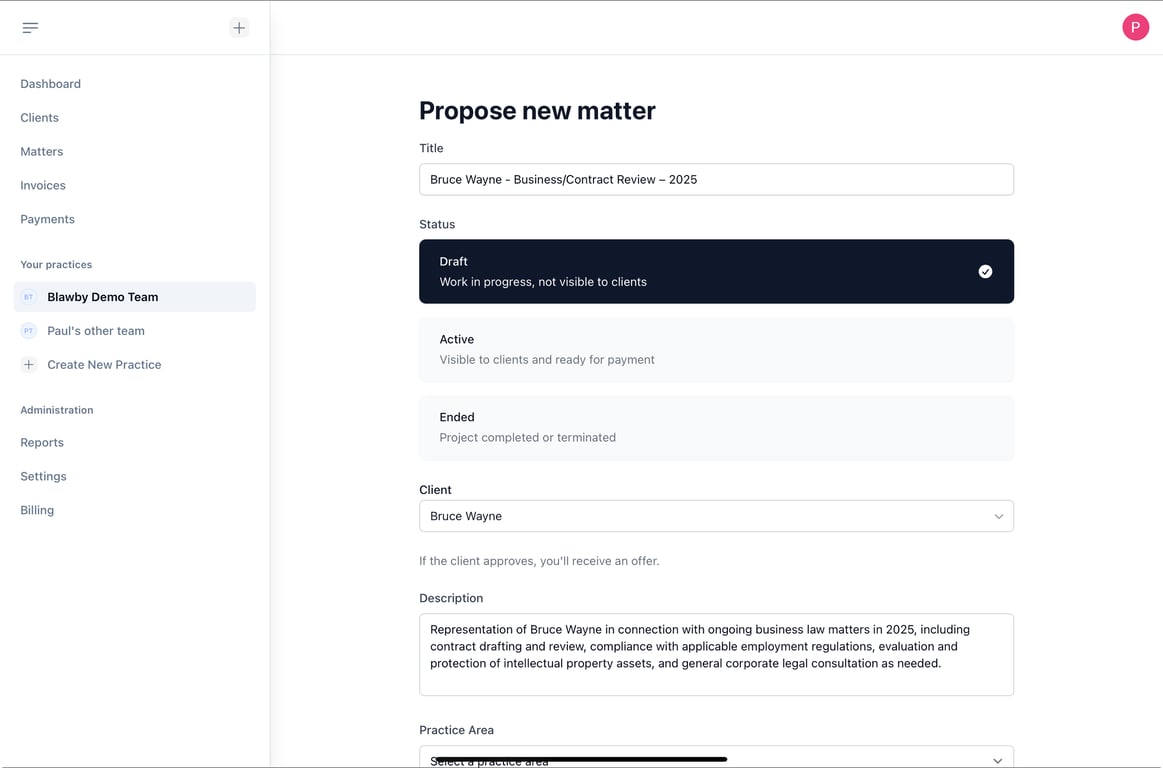Screen dimensions: 1163x768
Task: Open the Client dropdown showing Bruce Wayne
Action: [x=700, y=516]
